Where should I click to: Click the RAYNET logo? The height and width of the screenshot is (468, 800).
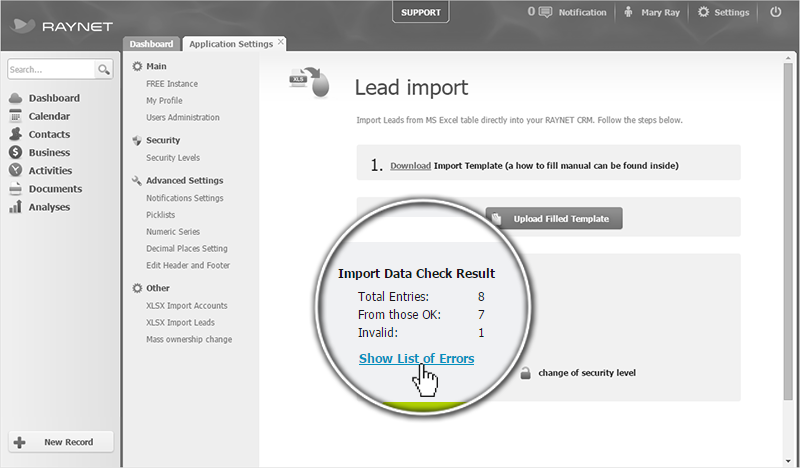(x=61, y=26)
